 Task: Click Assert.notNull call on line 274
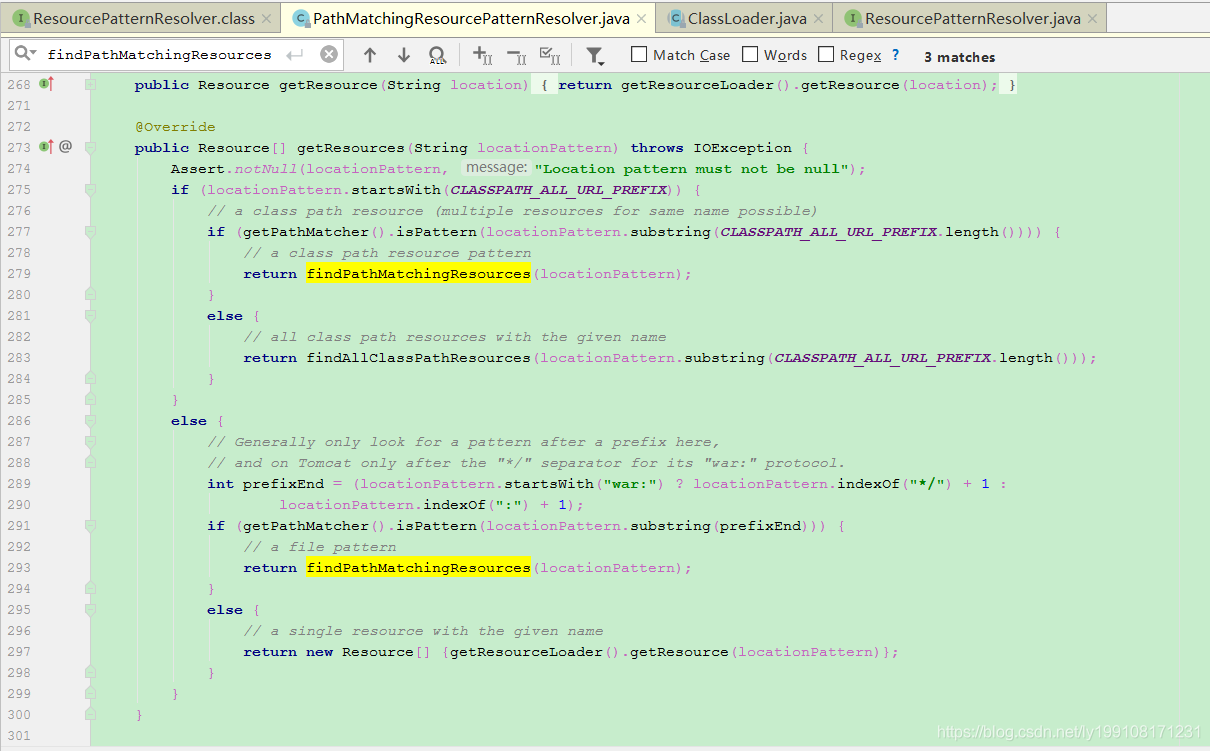(233, 169)
